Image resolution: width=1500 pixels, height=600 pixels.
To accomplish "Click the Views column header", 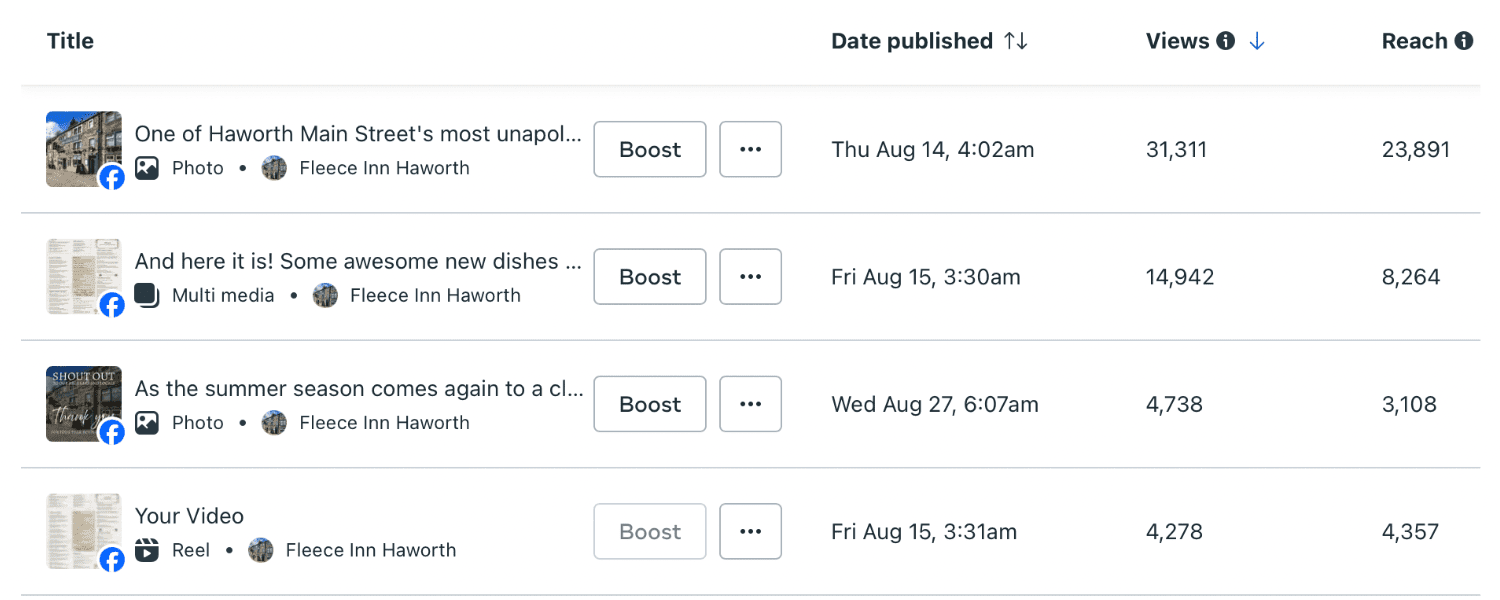I will 1177,41.
